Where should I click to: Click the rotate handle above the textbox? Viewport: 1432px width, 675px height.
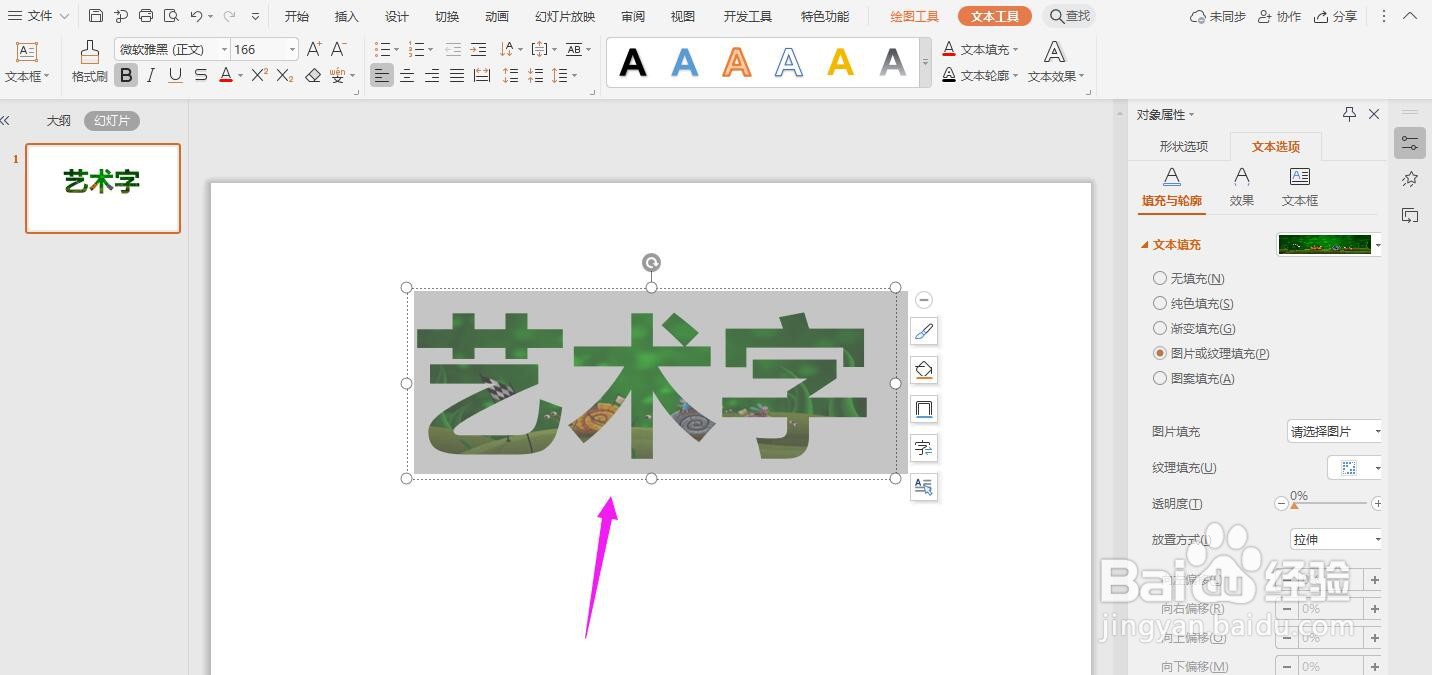click(651, 263)
